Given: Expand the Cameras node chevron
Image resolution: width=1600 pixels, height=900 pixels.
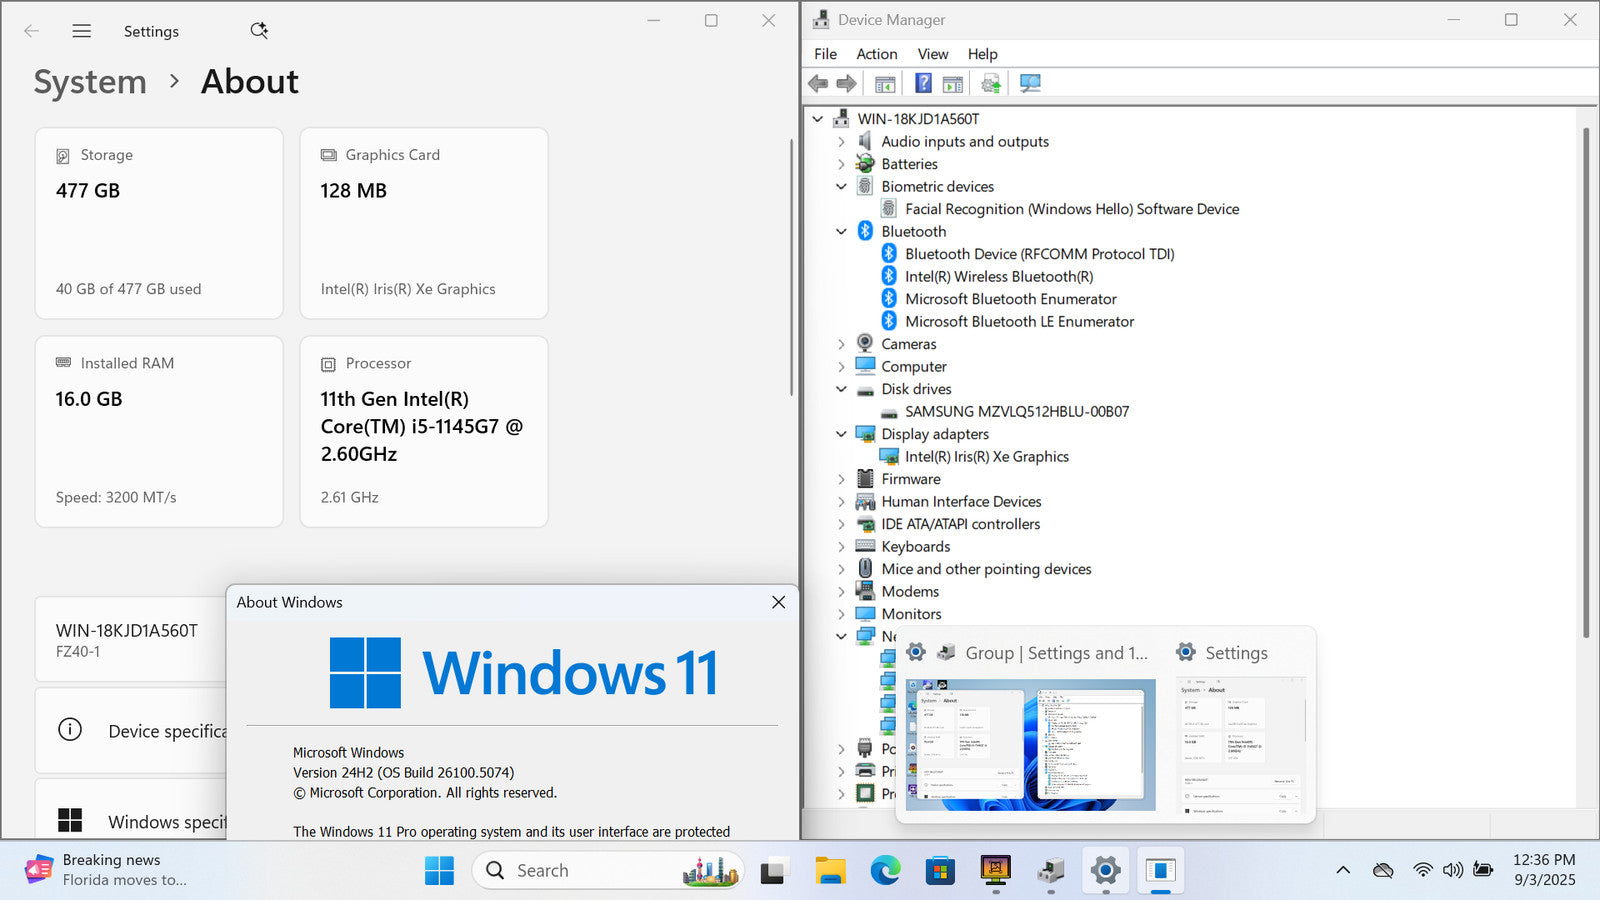Looking at the screenshot, I should coord(842,344).
